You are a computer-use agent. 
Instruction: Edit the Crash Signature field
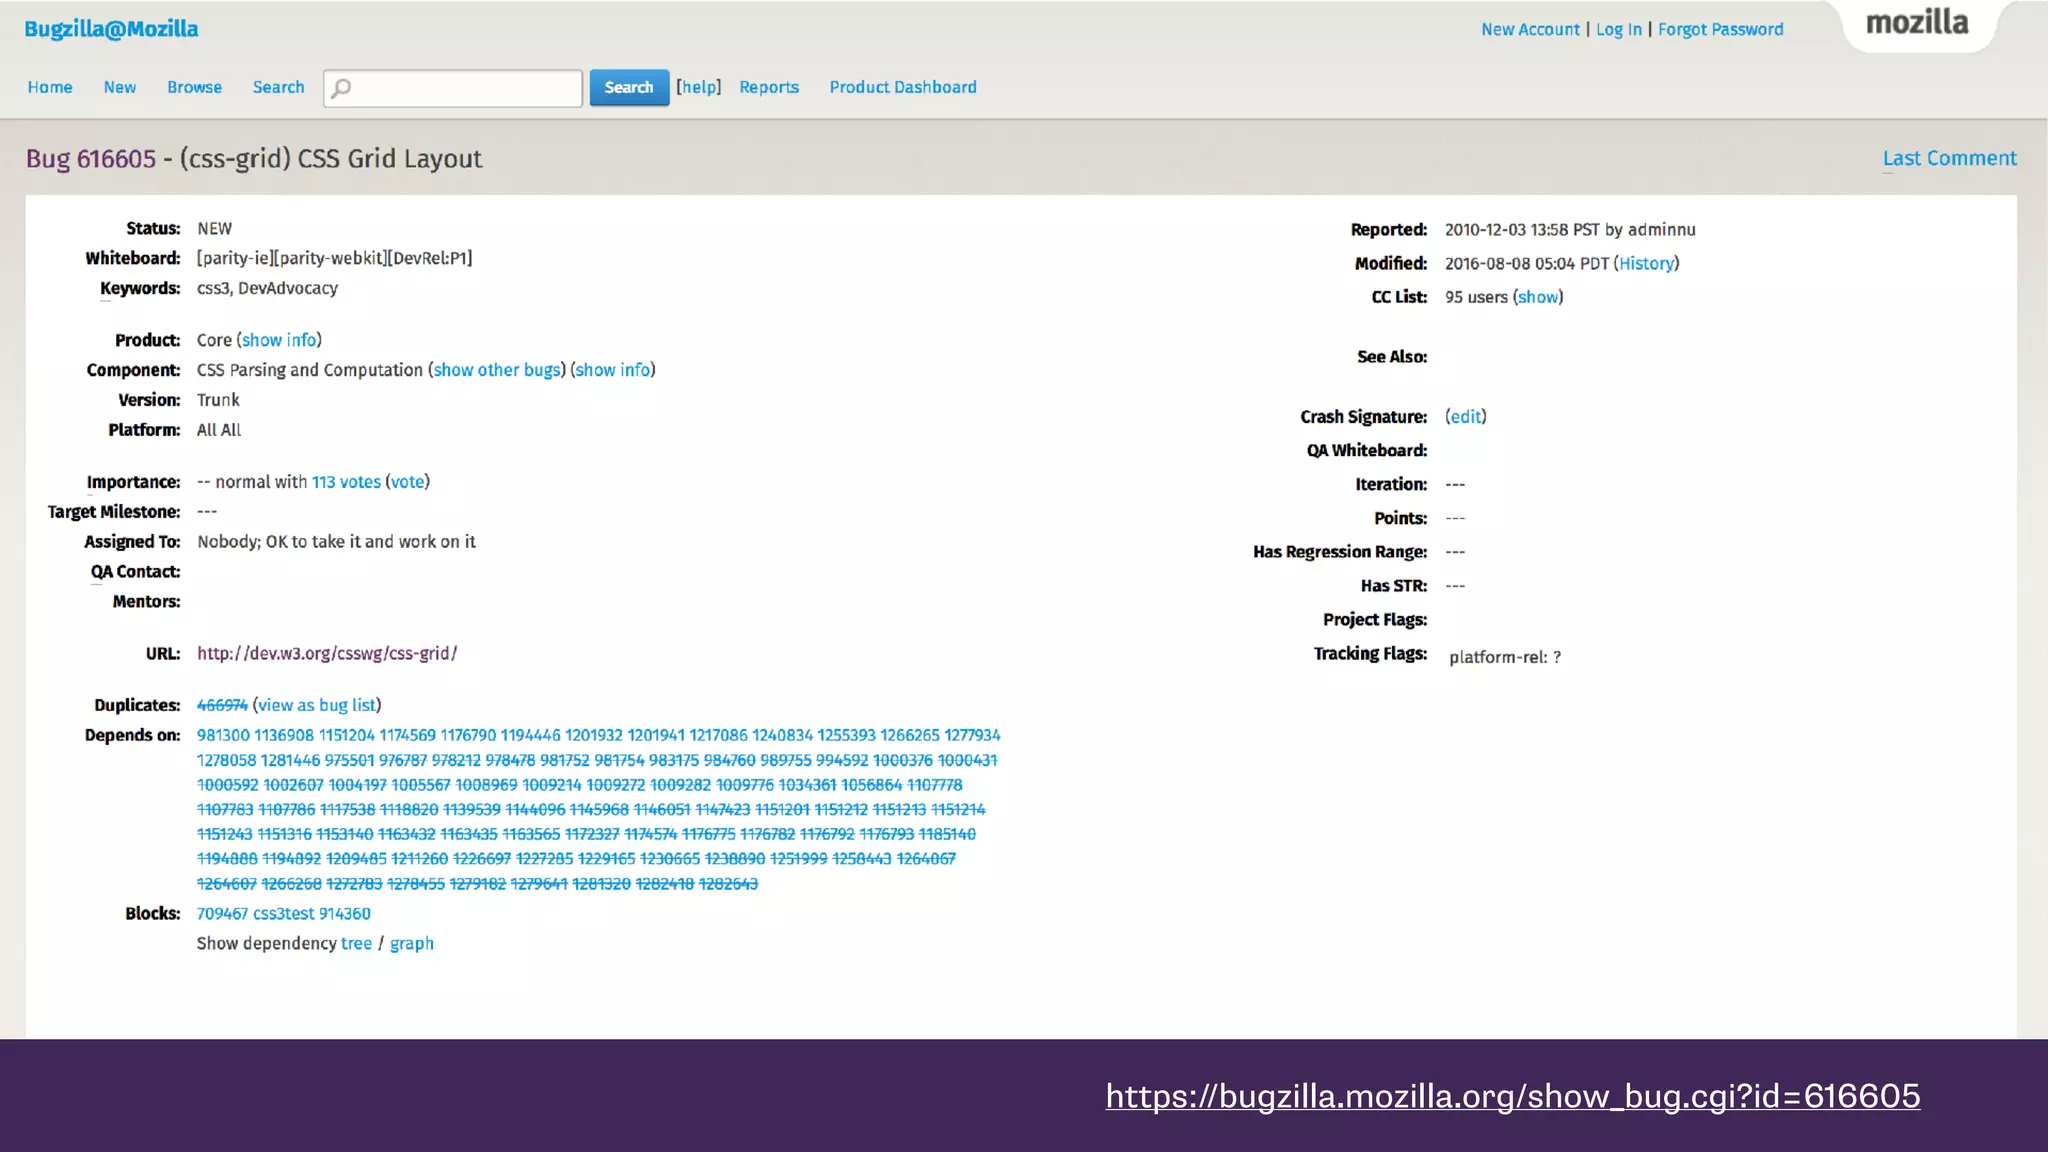[1466, 417]
